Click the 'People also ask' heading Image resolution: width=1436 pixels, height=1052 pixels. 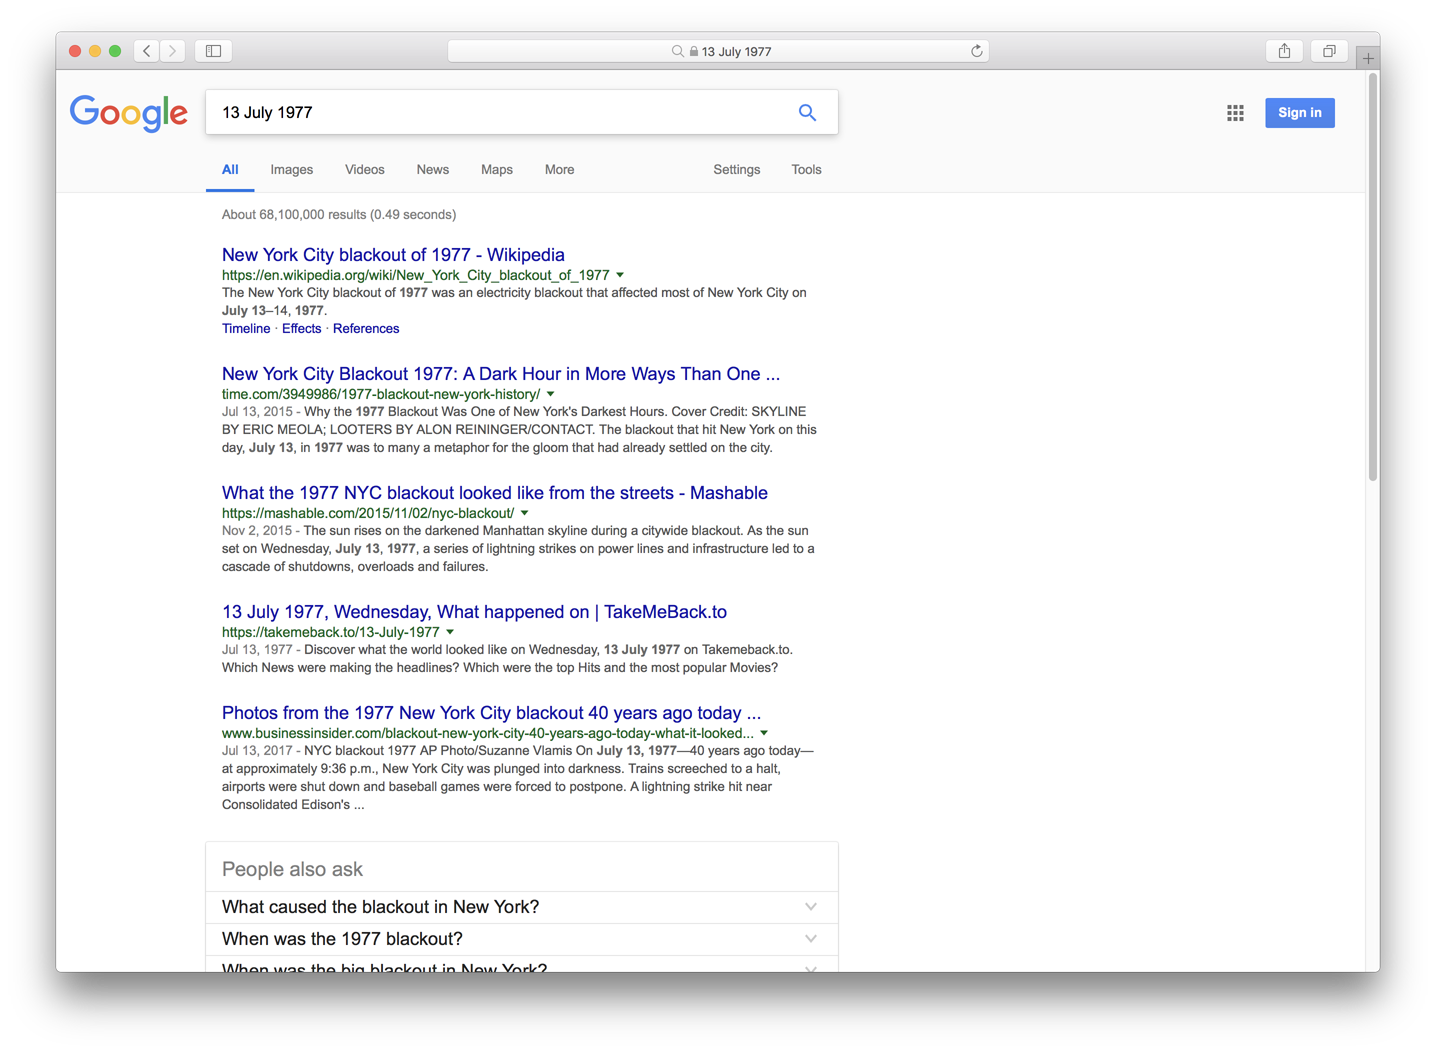coord(292,870)
